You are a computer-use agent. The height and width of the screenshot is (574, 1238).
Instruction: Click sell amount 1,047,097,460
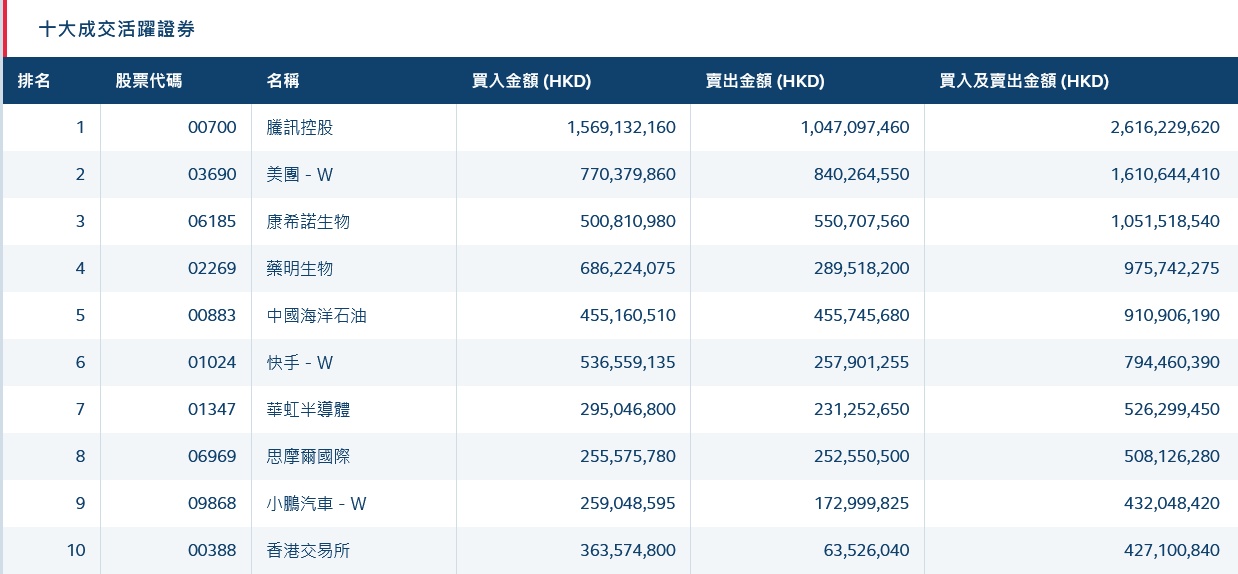[x=855, y=127]
